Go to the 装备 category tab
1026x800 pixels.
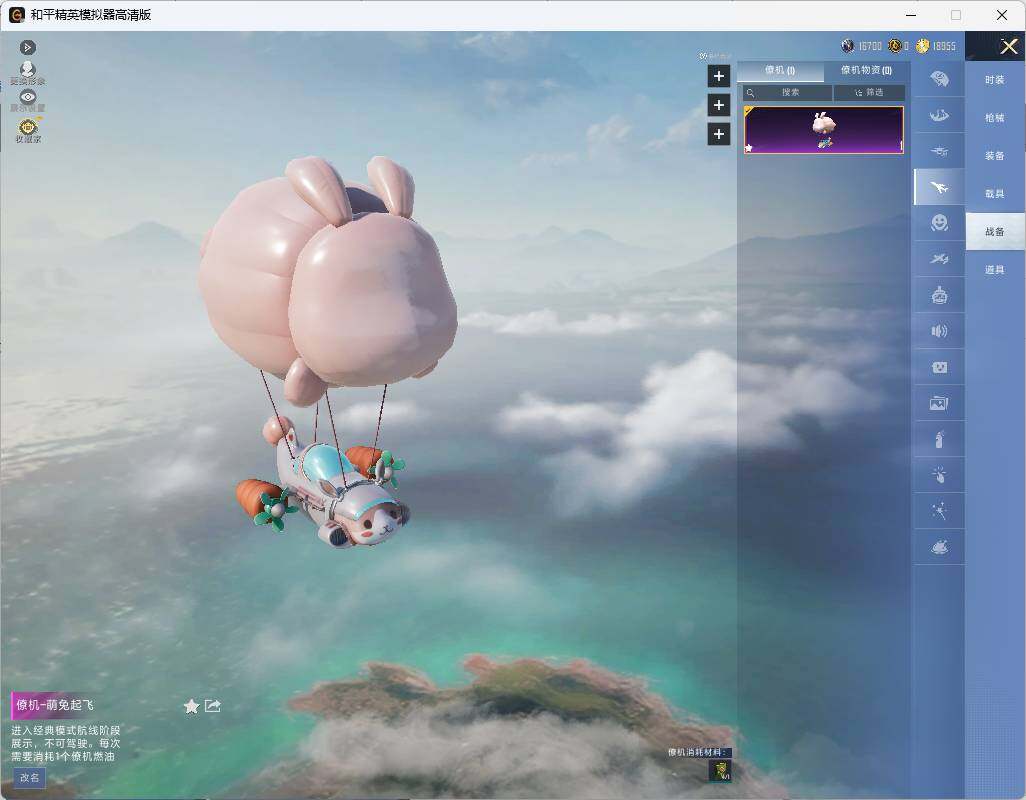click(x=995, y=156)
